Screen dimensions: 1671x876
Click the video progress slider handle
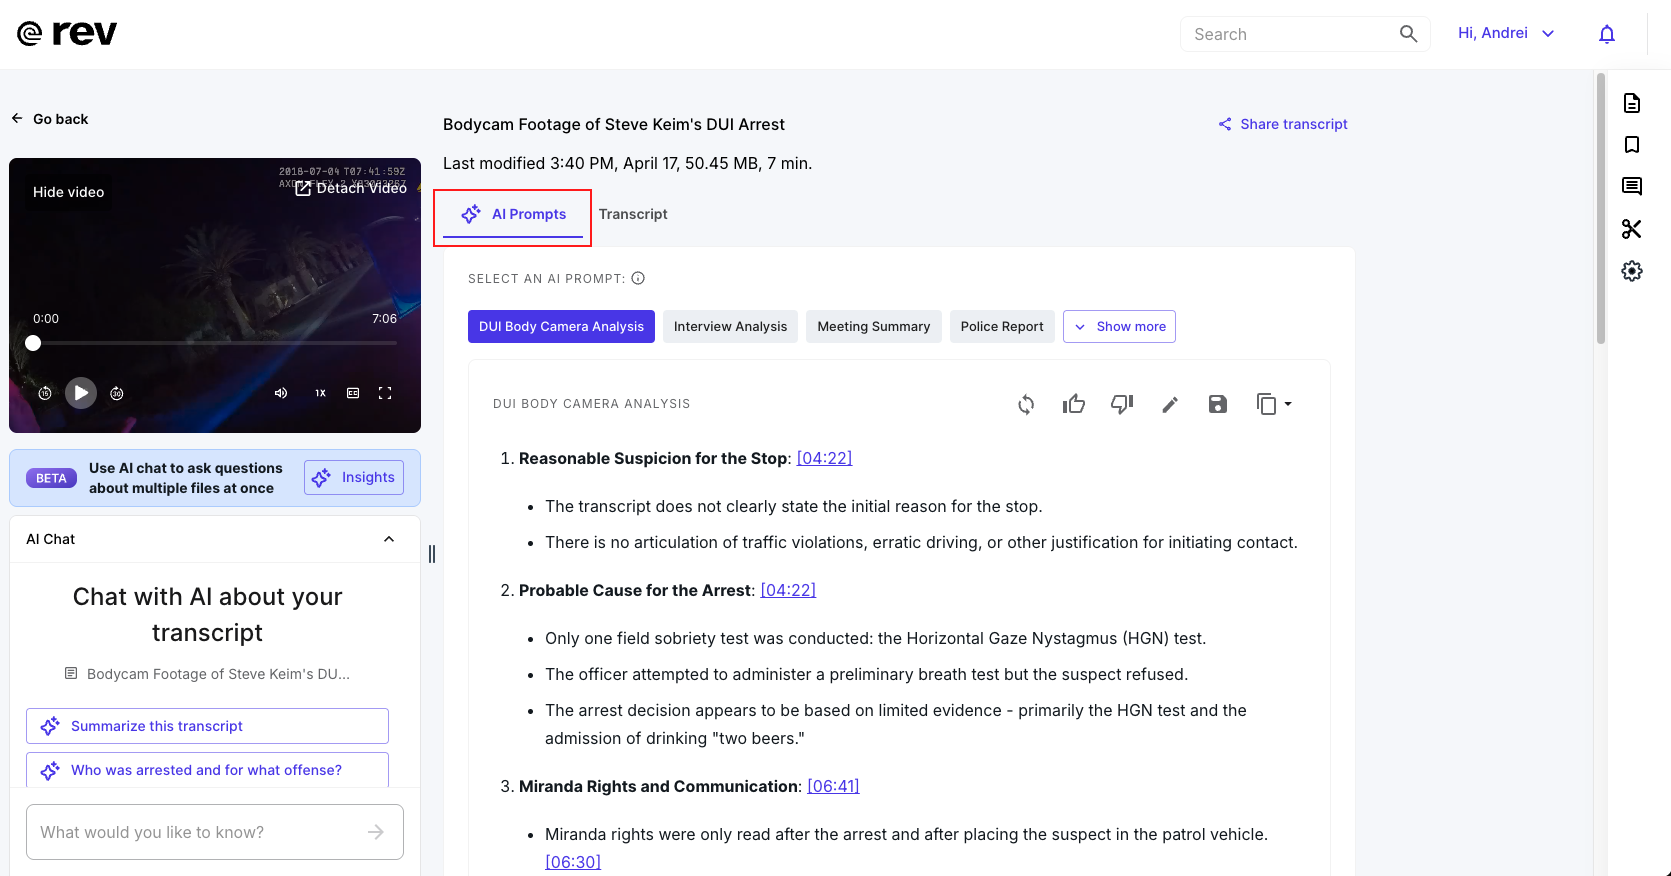pyautogui.click(x=33, y=343)
